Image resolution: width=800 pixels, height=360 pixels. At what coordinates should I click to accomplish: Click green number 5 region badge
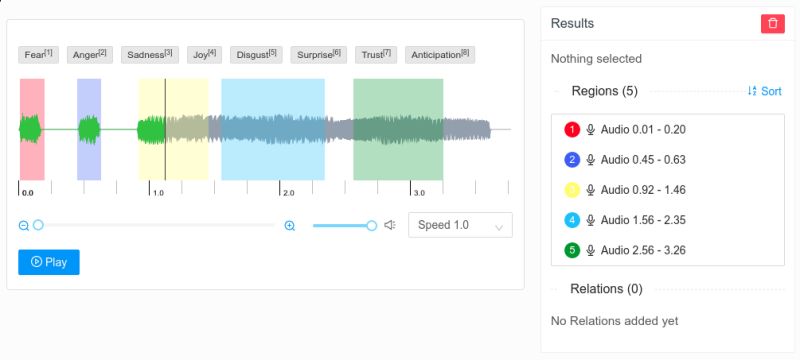(x=572, y=250)
